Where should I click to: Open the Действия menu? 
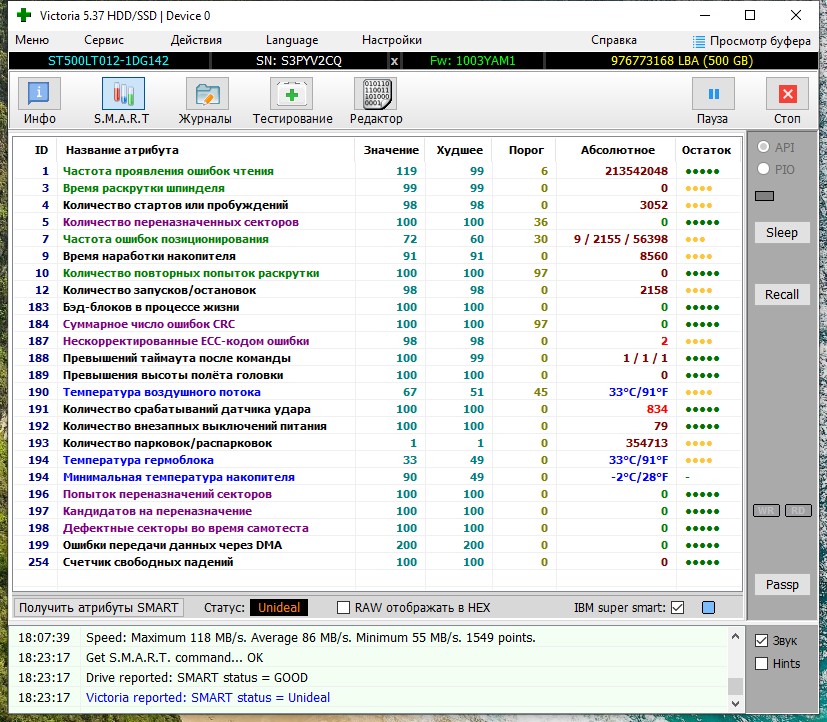[196, 40]
